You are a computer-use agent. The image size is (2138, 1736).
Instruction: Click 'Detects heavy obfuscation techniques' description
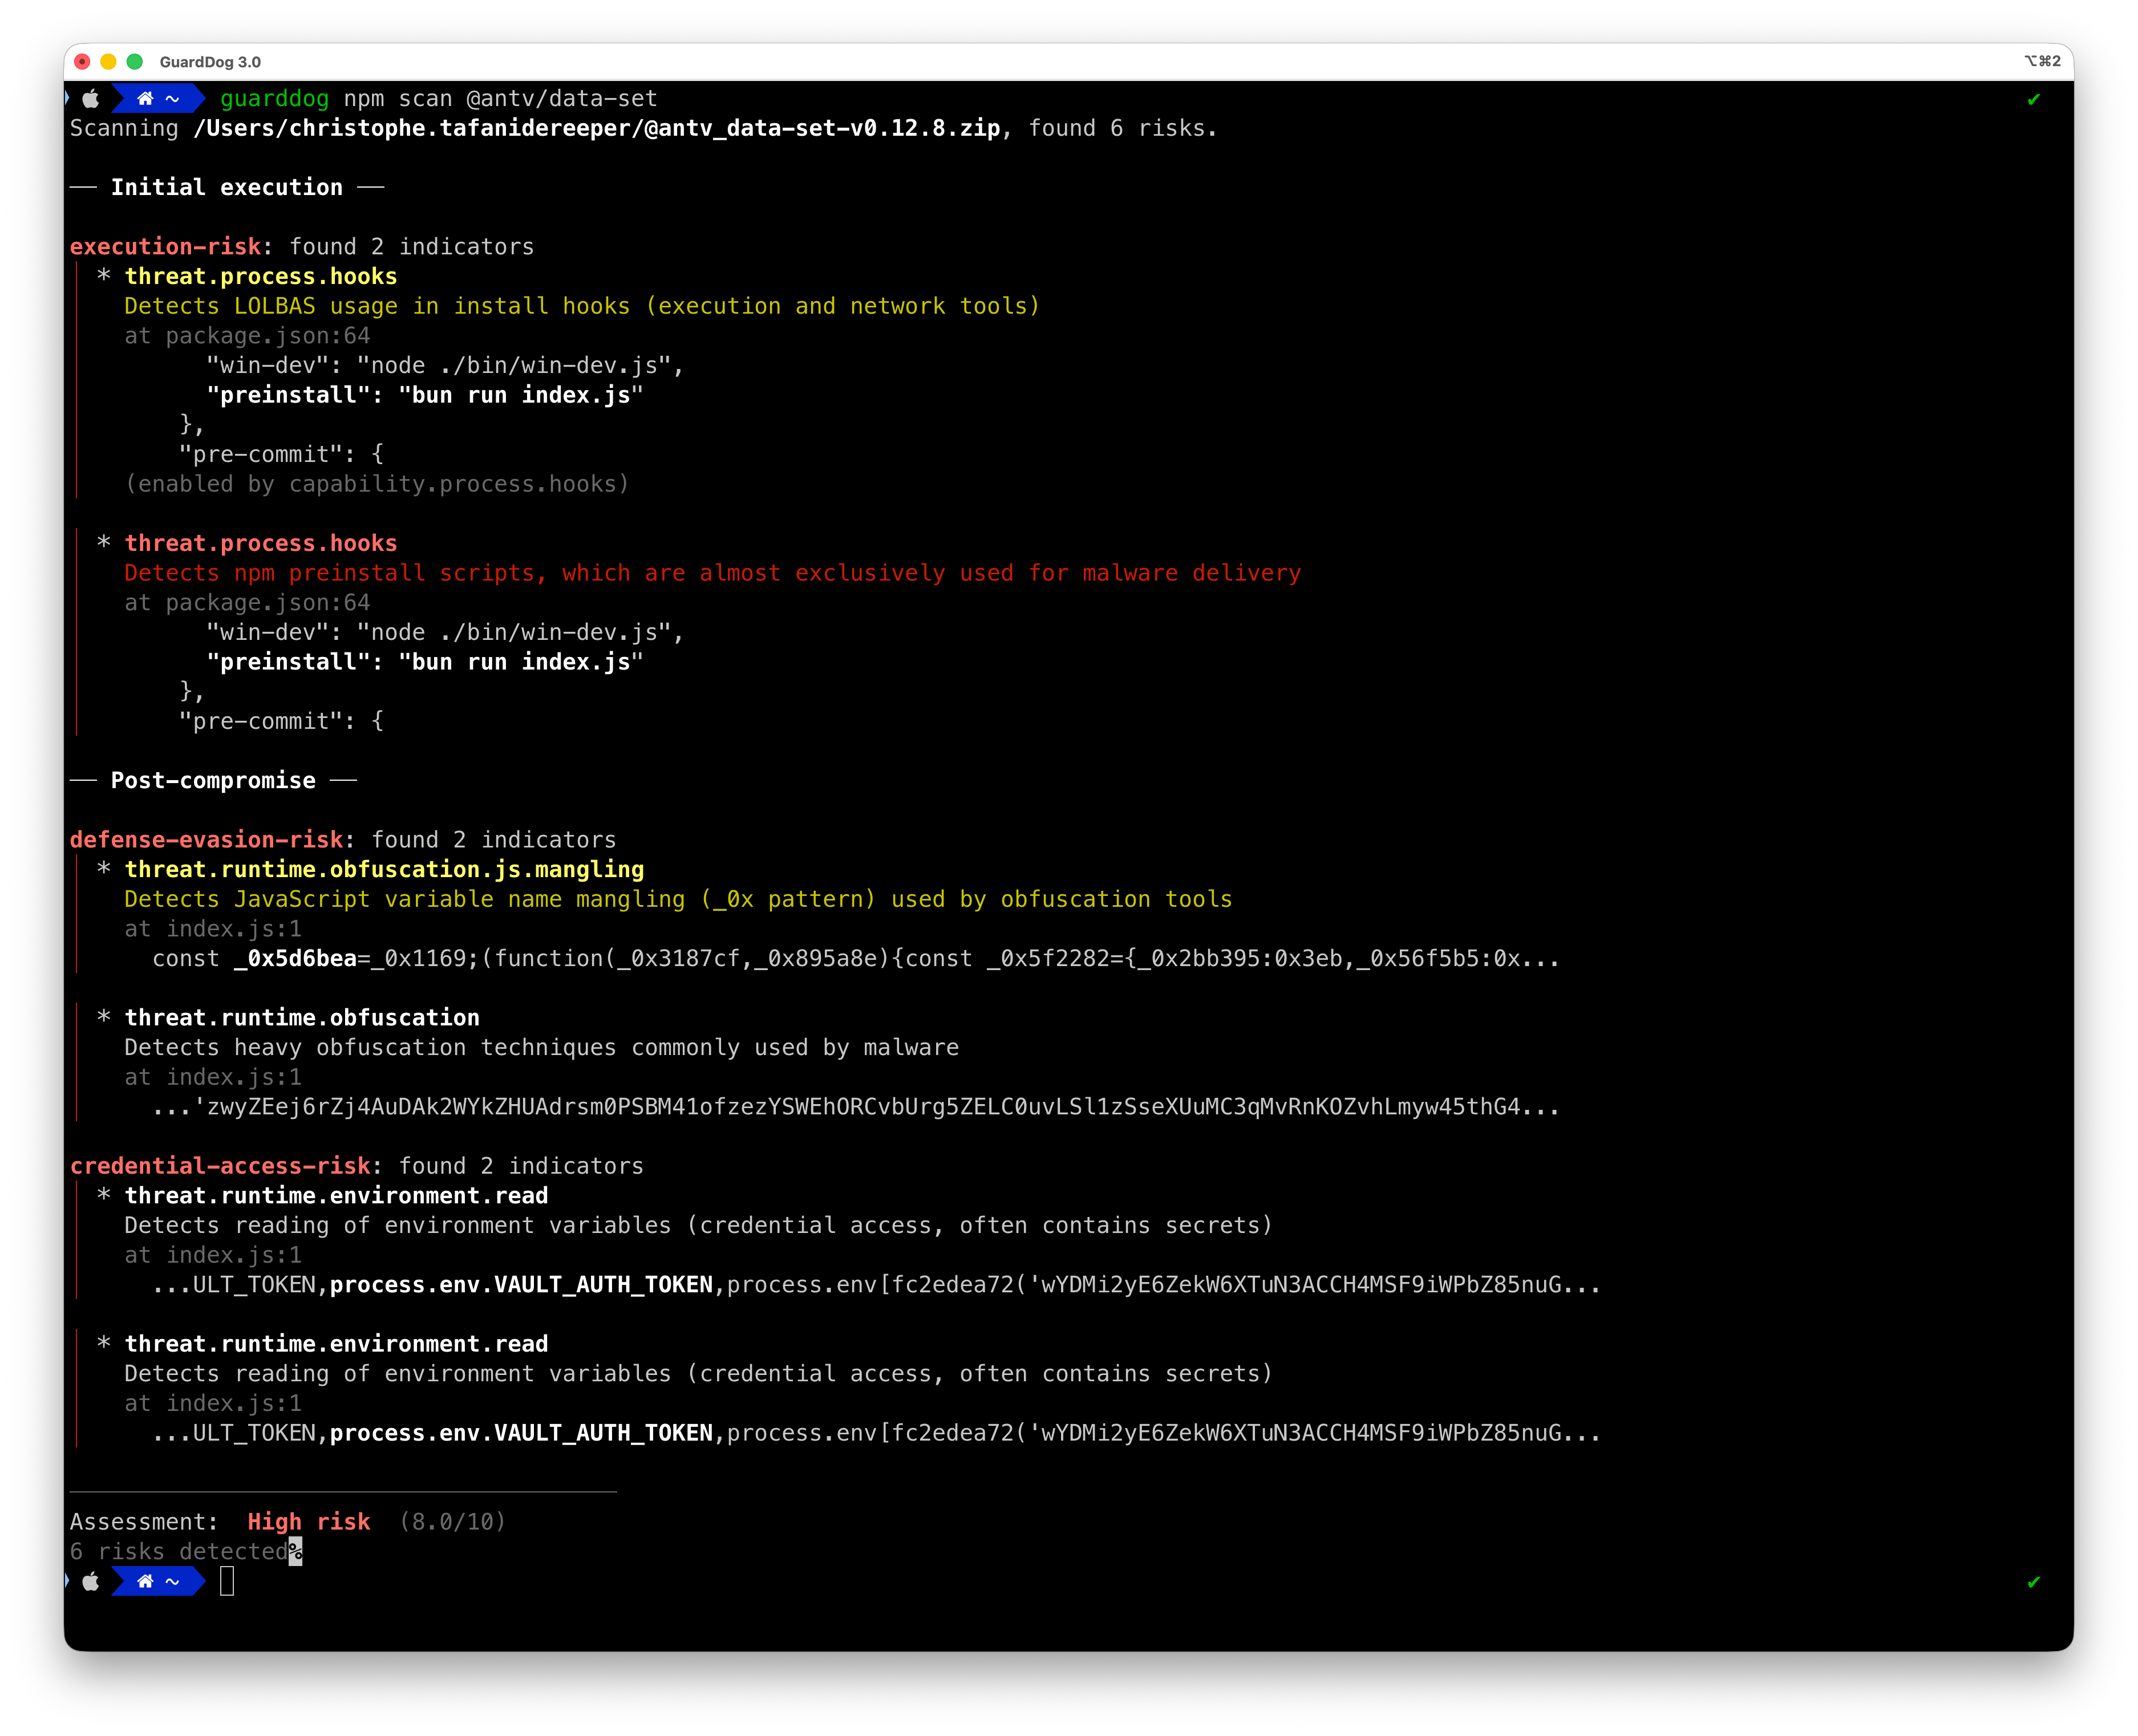point(541,1047)
